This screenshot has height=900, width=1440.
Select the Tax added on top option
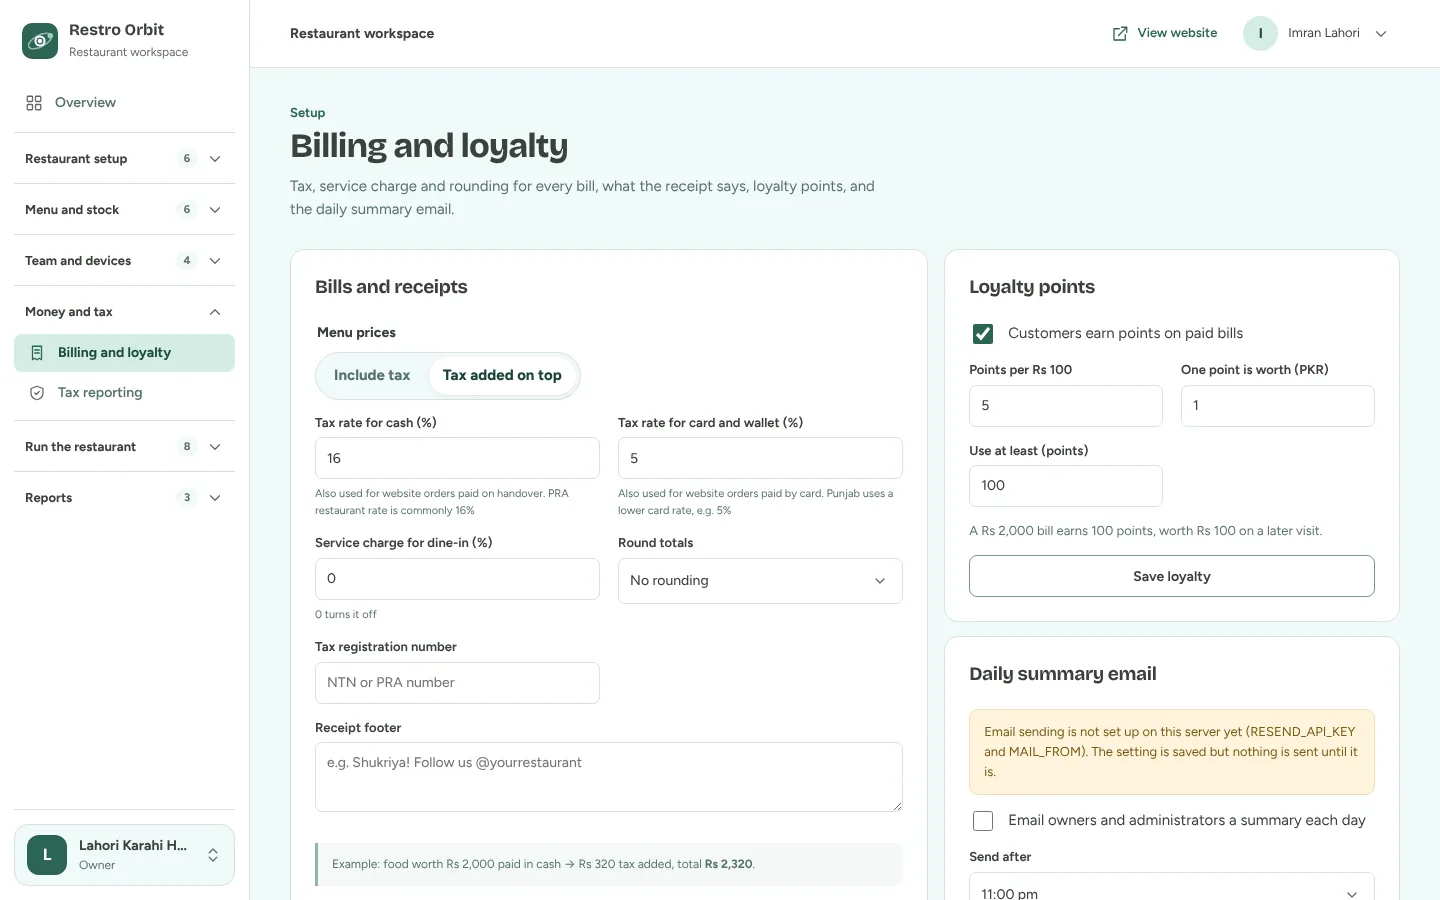(502, 375)
